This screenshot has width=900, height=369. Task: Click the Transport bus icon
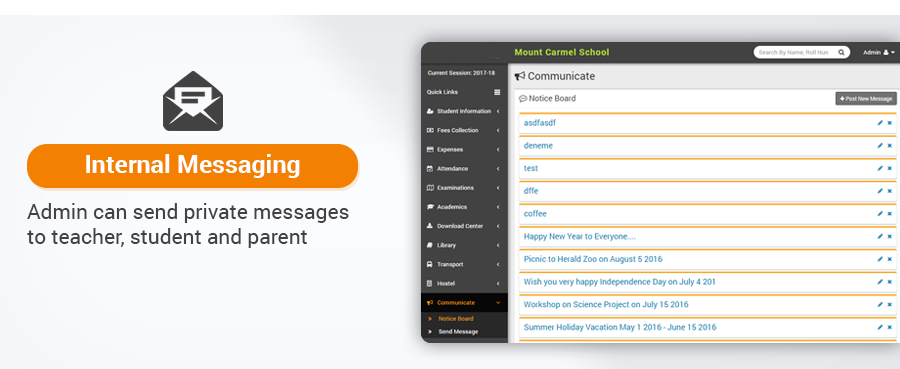click(x=430, y=265)
